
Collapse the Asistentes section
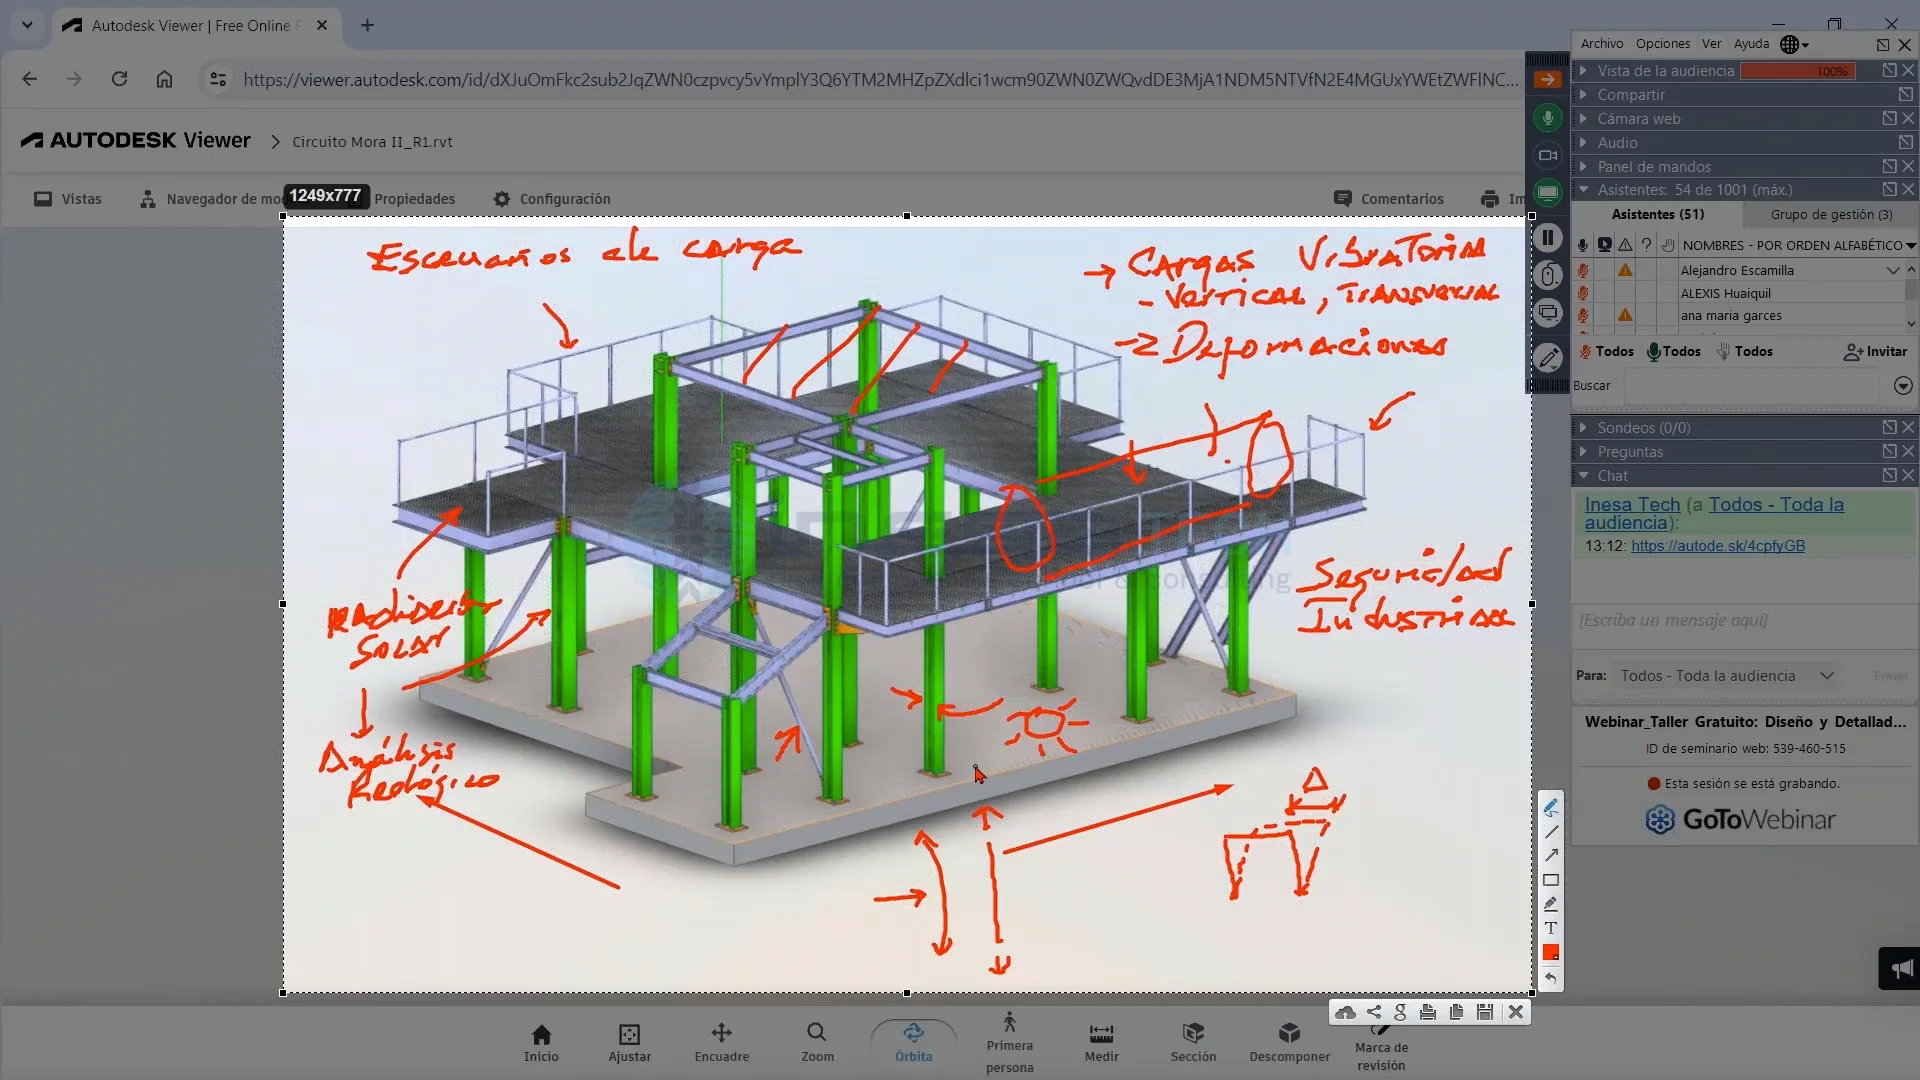1583,190
